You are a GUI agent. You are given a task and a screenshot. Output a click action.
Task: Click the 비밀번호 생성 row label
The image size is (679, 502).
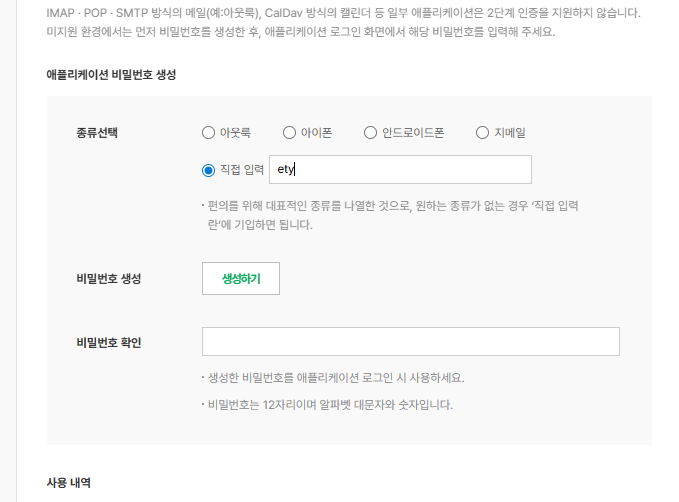[x=108, y=279]
